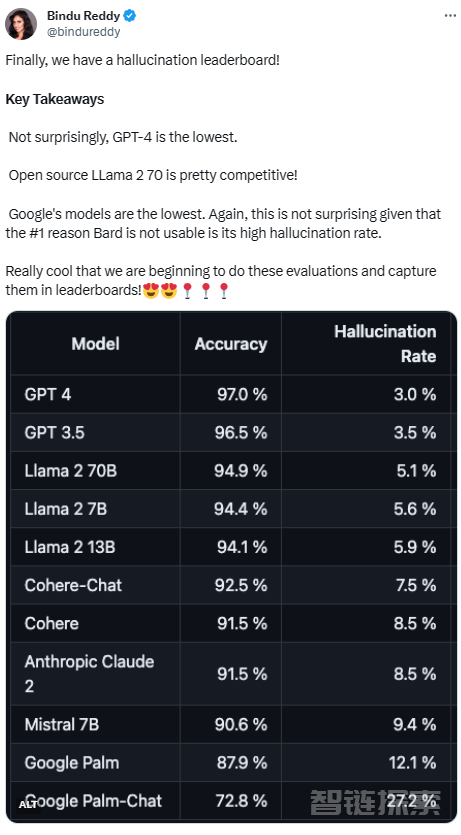Click the last red pushpin emoji
This screenshot has height=835, width=461.
coord(224,290)
